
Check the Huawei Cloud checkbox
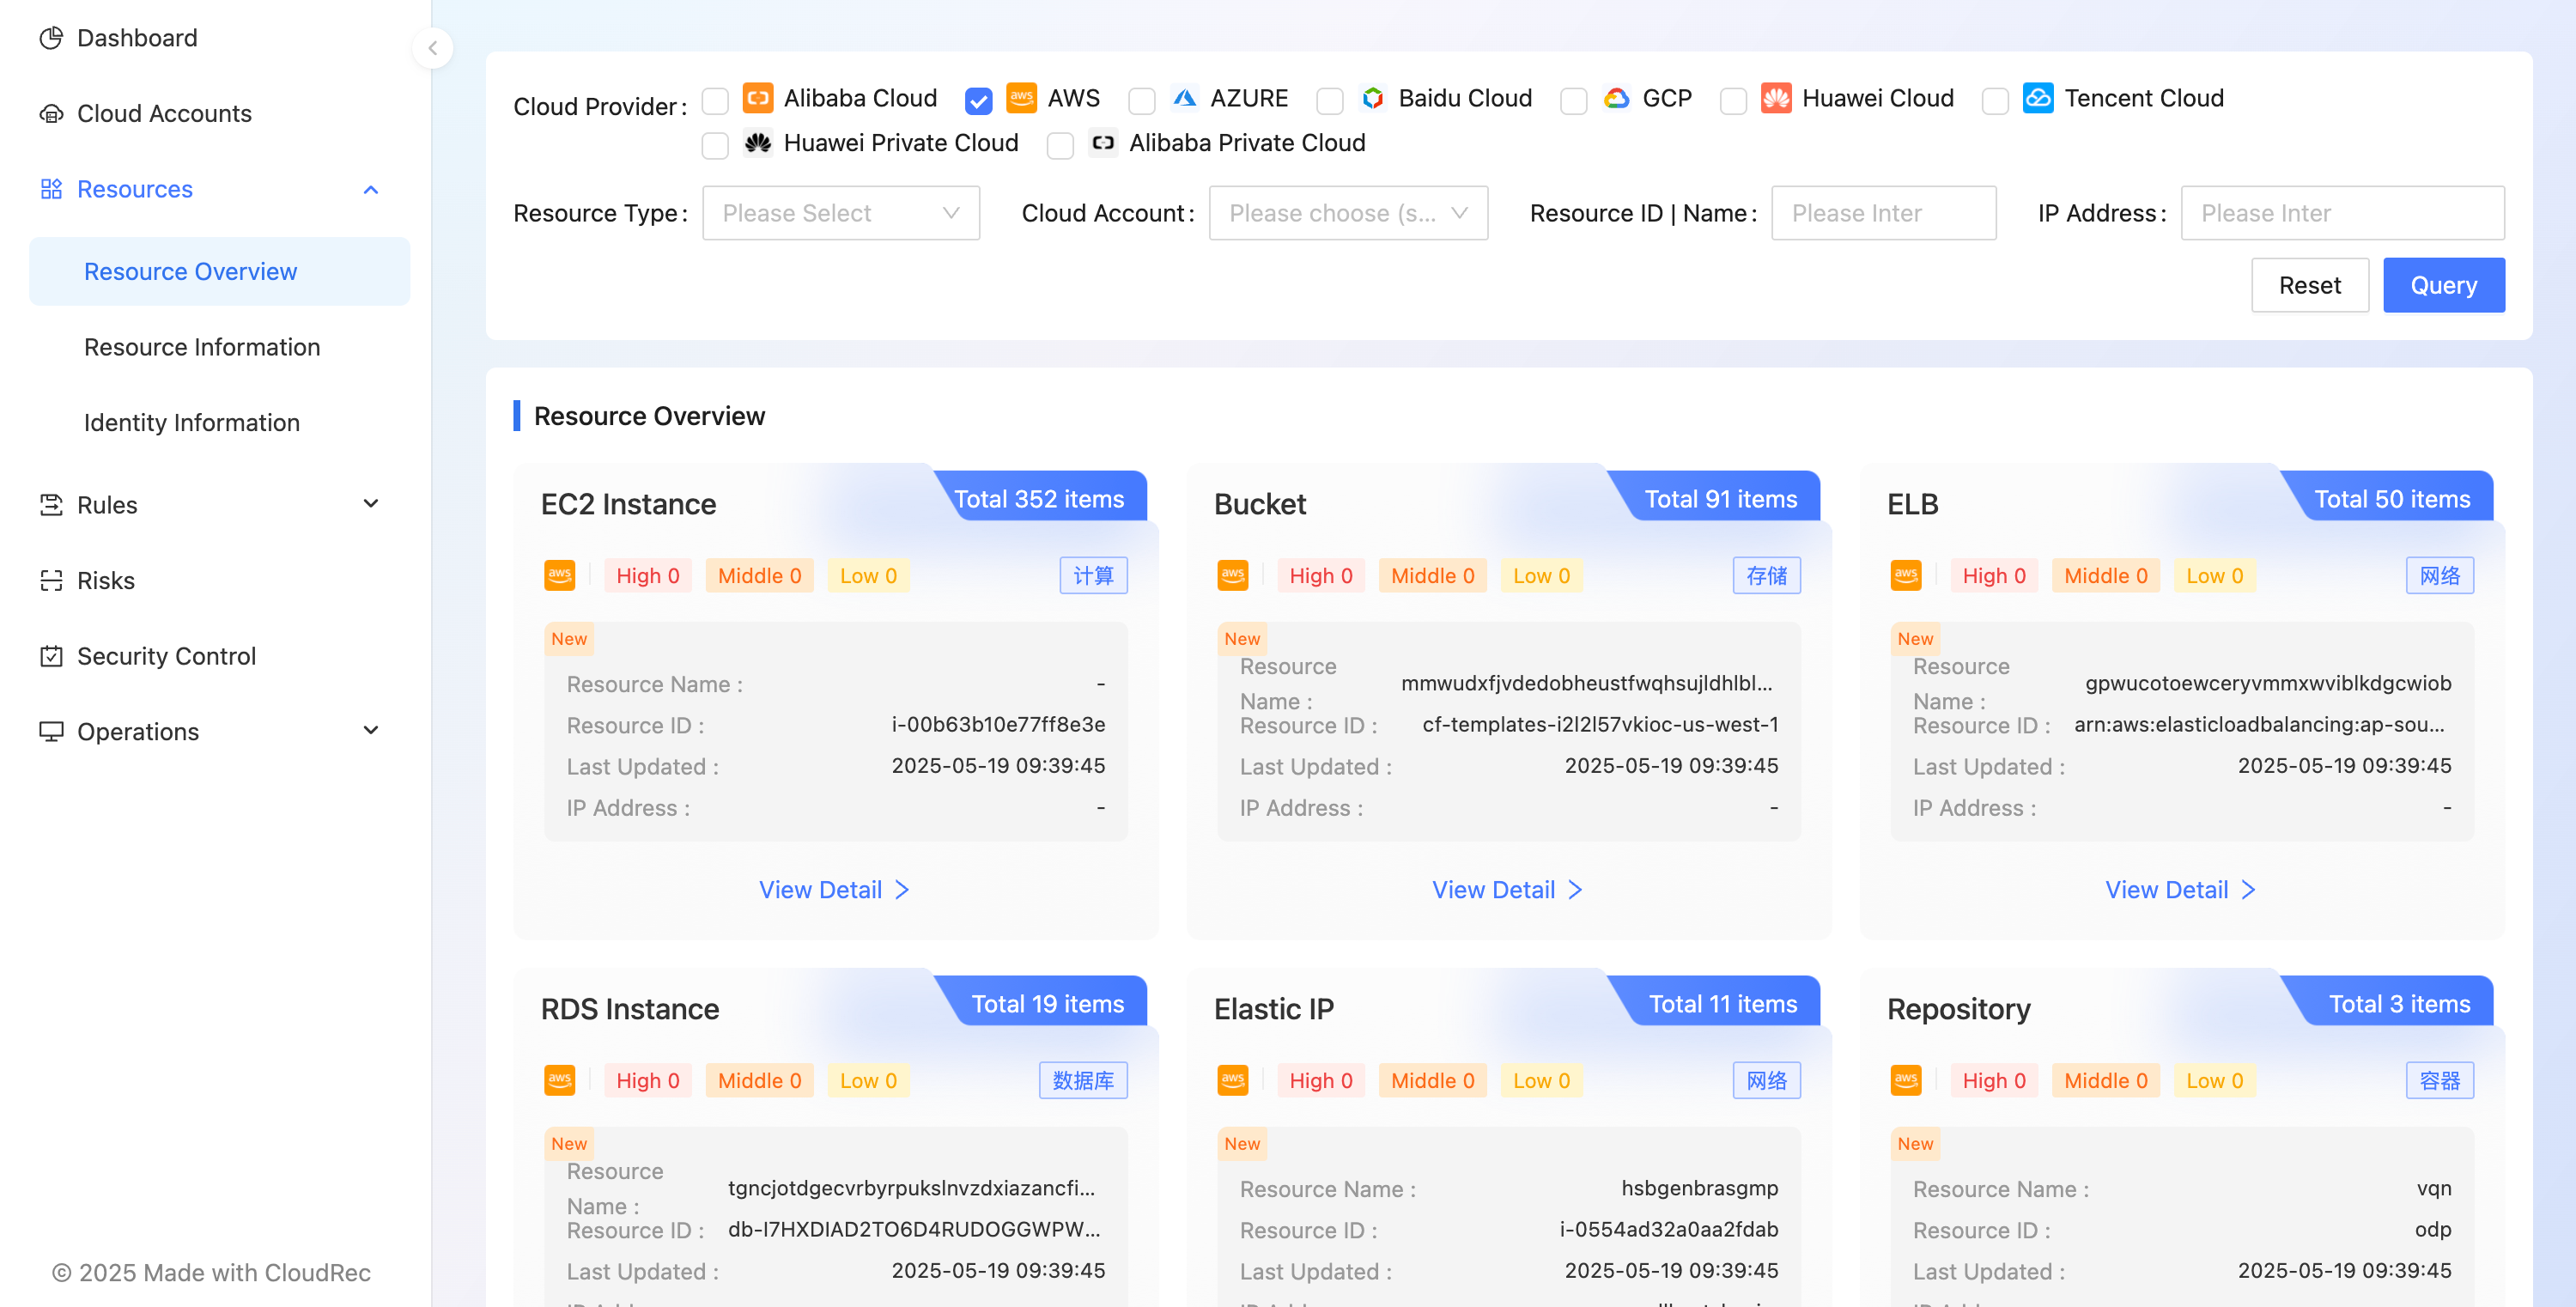[x=1733, y=101]
